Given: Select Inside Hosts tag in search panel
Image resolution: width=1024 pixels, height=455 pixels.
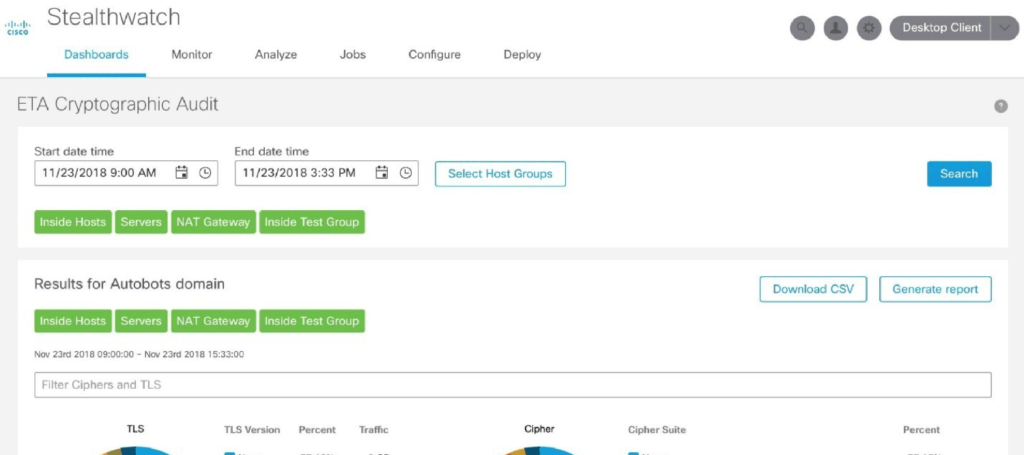Looking at the screenshot, I should (x=72, y=222).
